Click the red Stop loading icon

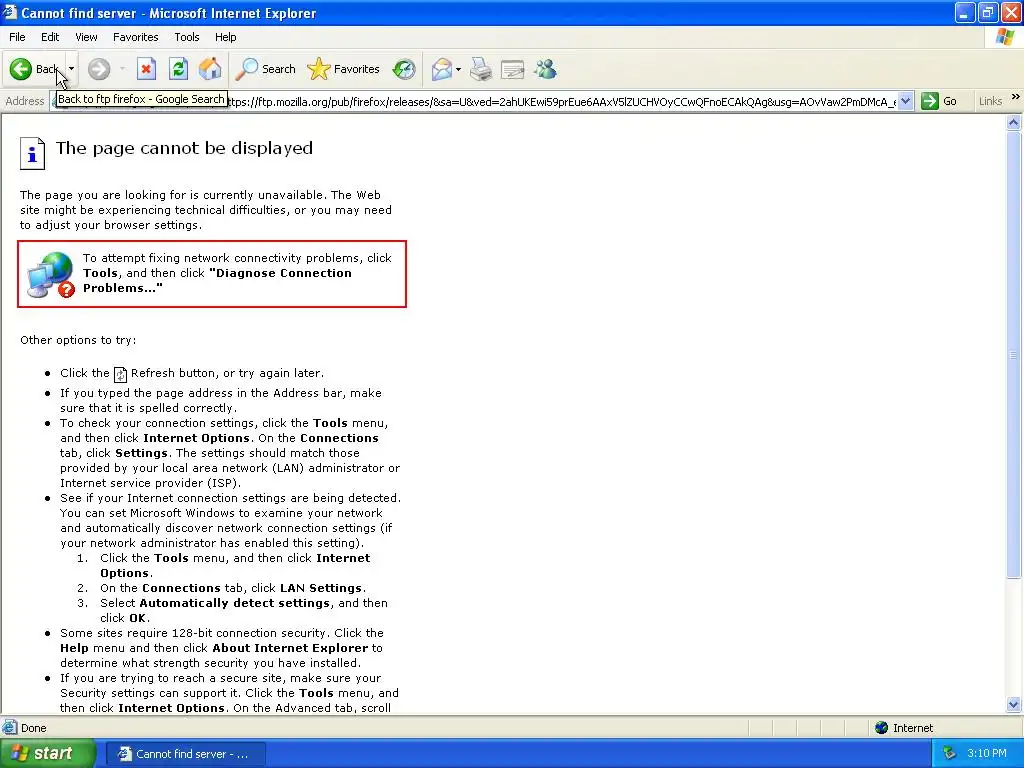pos(146,69)
